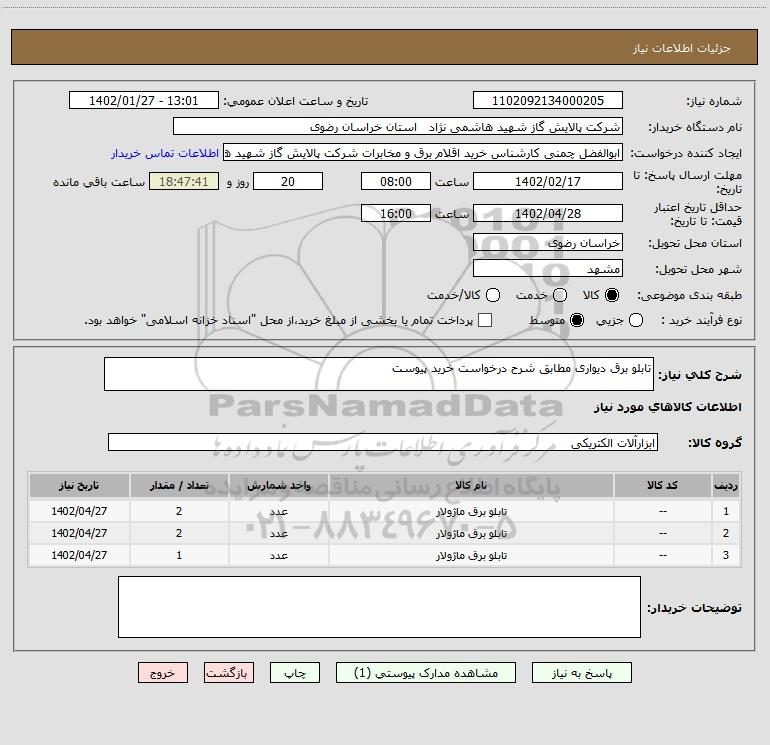Select the خدمت radio button
The height and width of the screenshot is (745, 770).
[560, 295]
